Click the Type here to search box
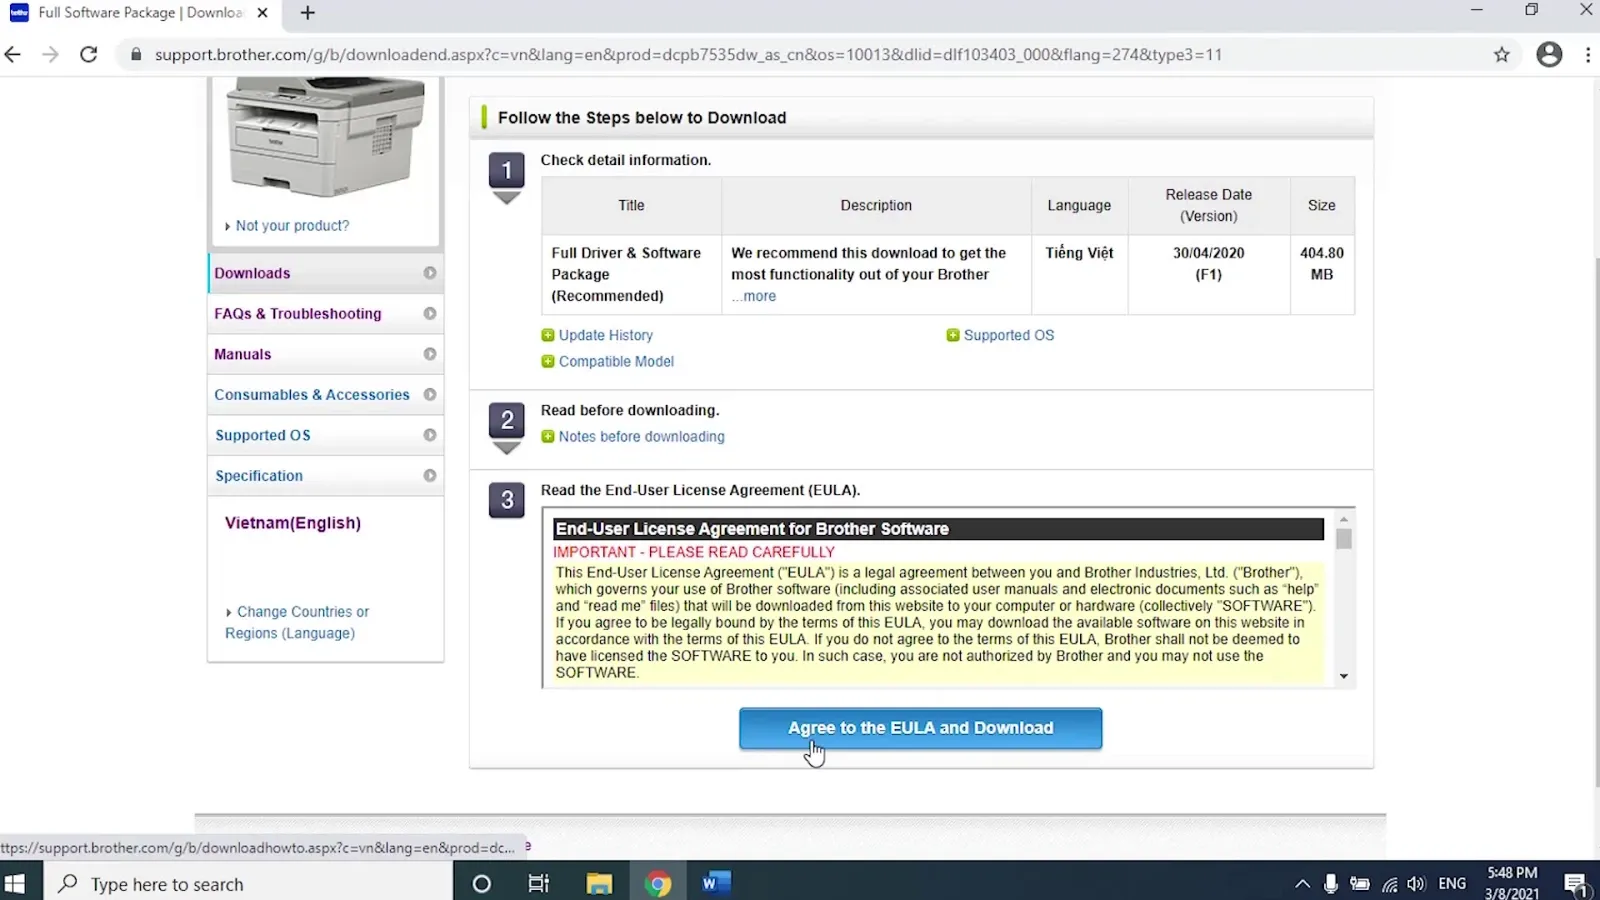1600x900 pixels. click(x=248, y=884)
